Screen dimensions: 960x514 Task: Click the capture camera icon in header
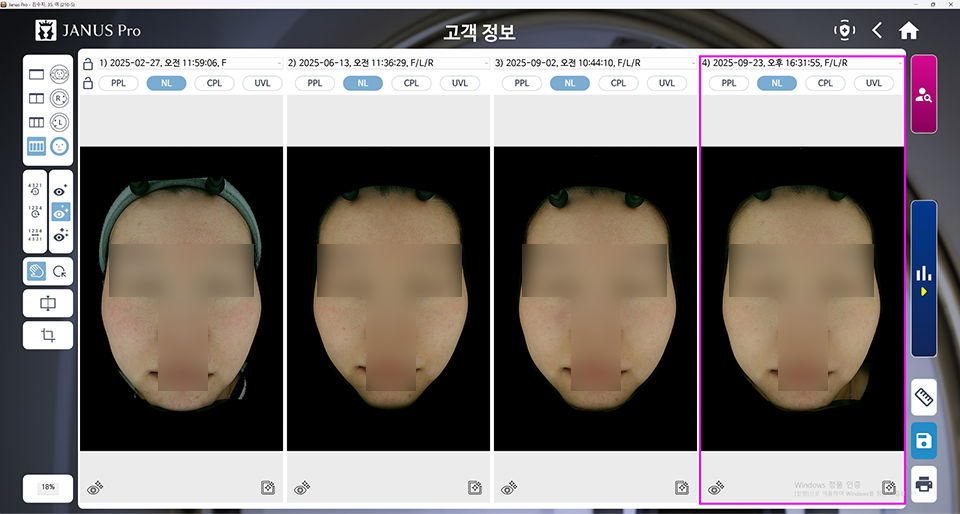click(844, 30)
